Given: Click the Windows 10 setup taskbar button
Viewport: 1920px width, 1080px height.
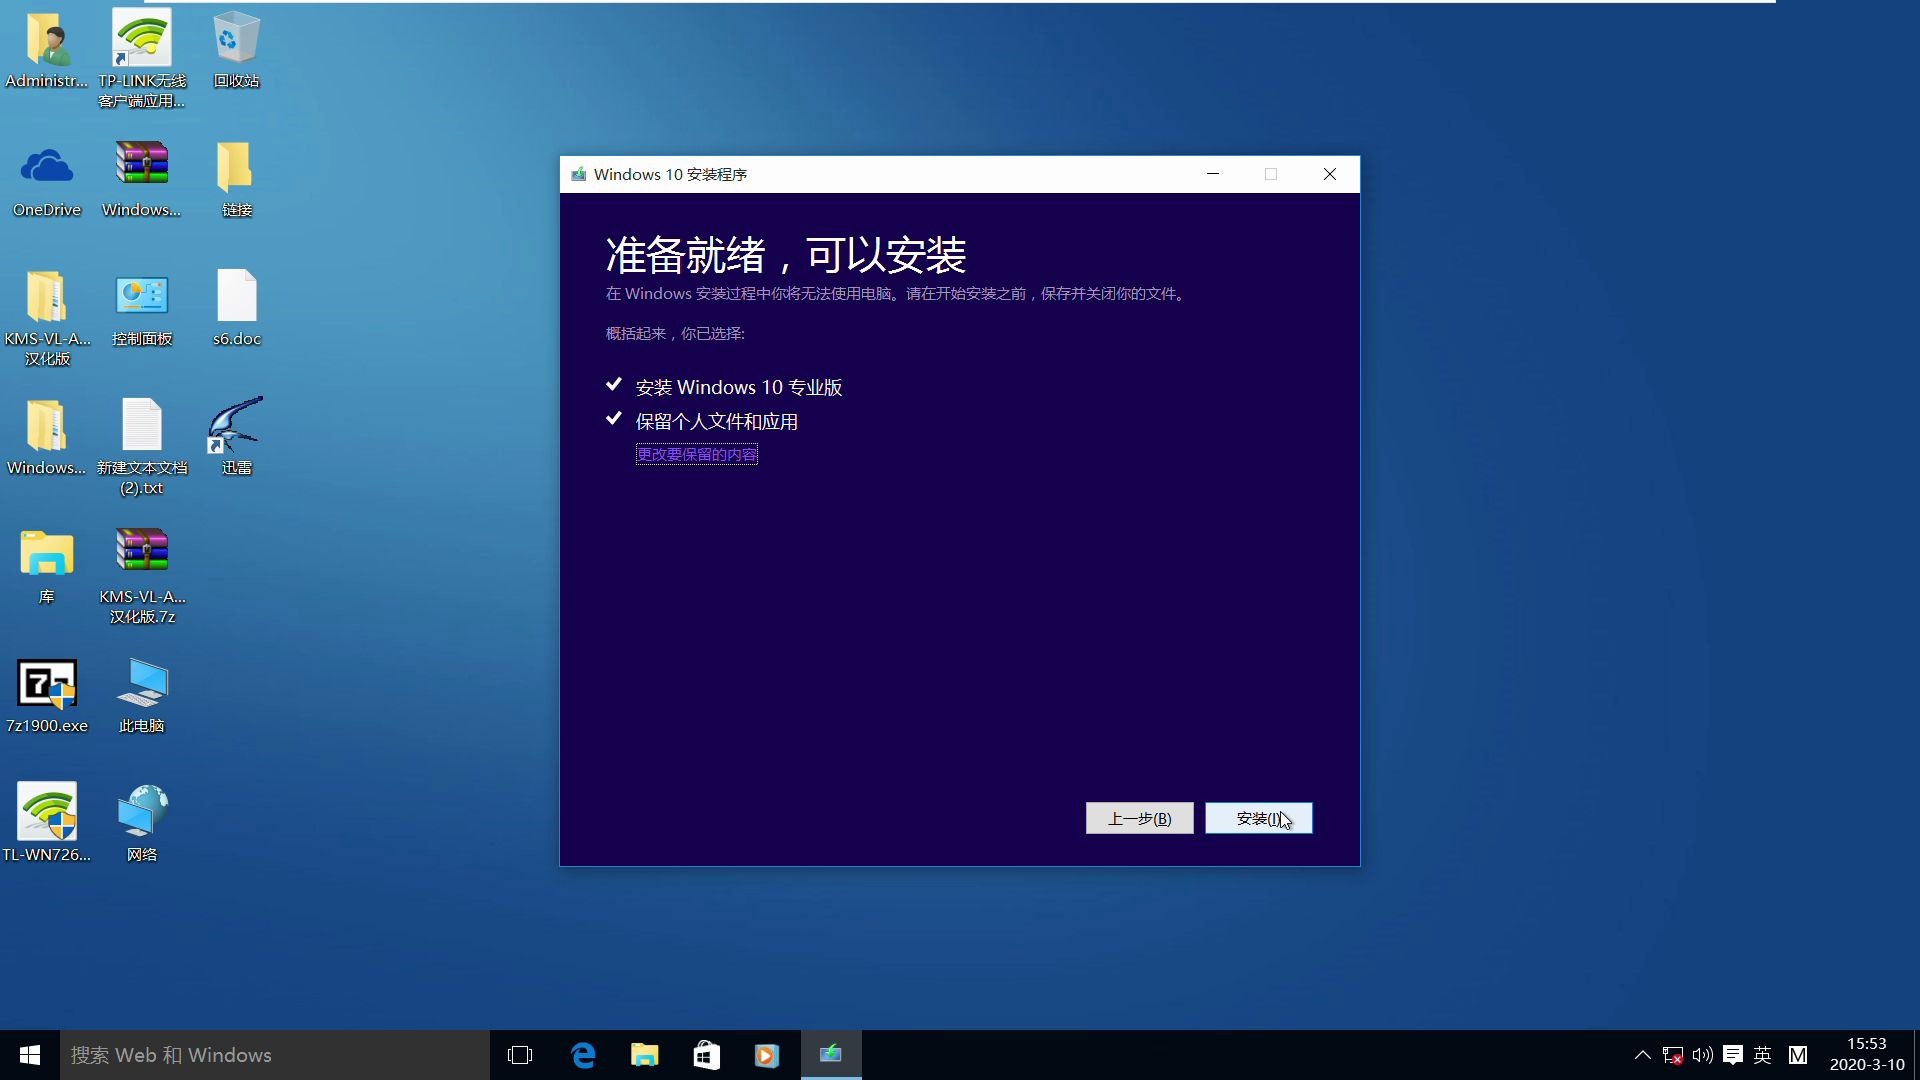Looking at the screenshot, I should [831, 1055].
